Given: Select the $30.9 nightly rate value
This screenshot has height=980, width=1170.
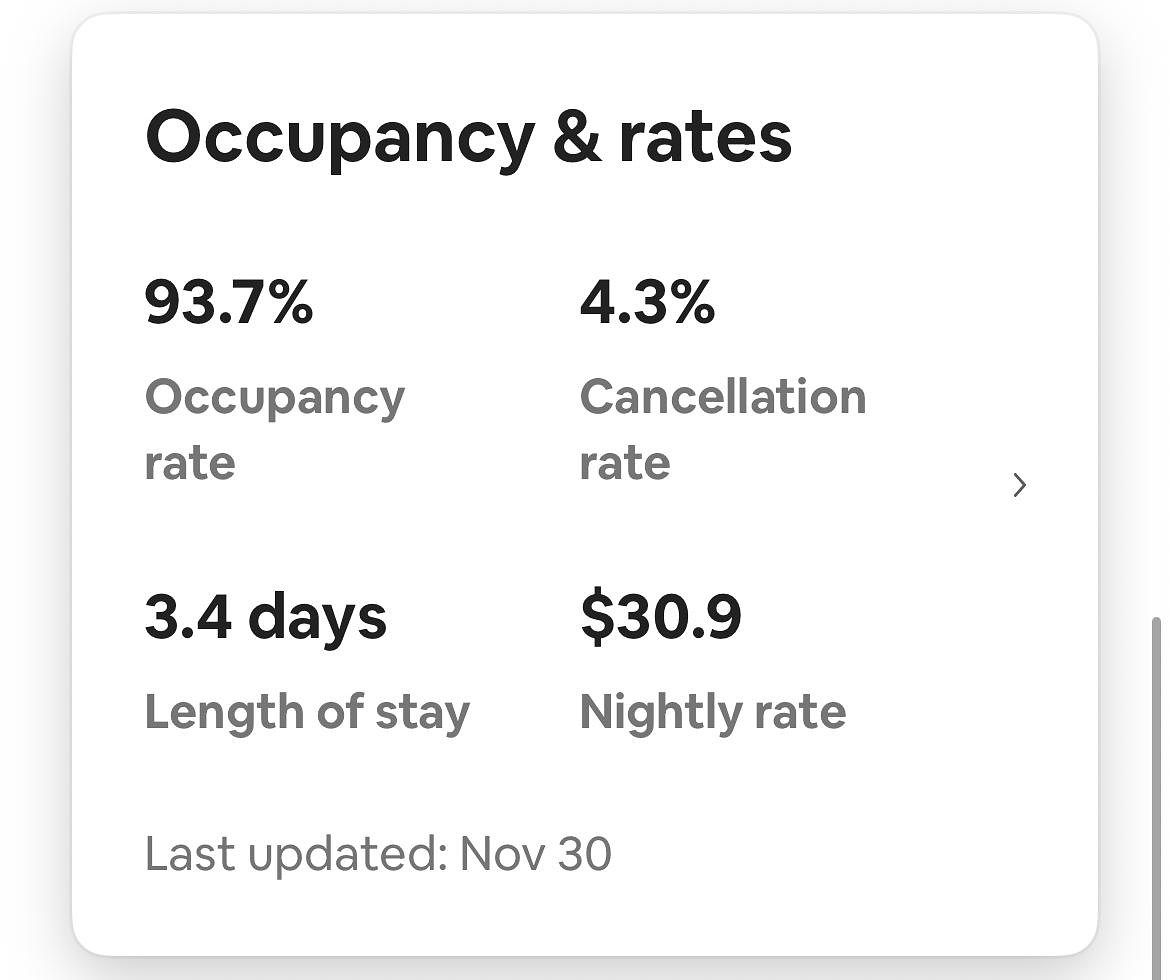Looking at the screenshot, I should coord(661,618).
